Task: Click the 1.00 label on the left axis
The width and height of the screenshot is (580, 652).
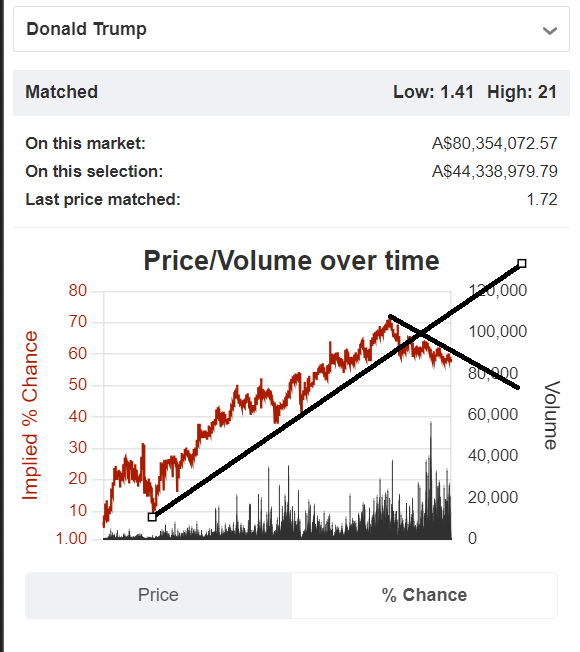Action: 72,538
